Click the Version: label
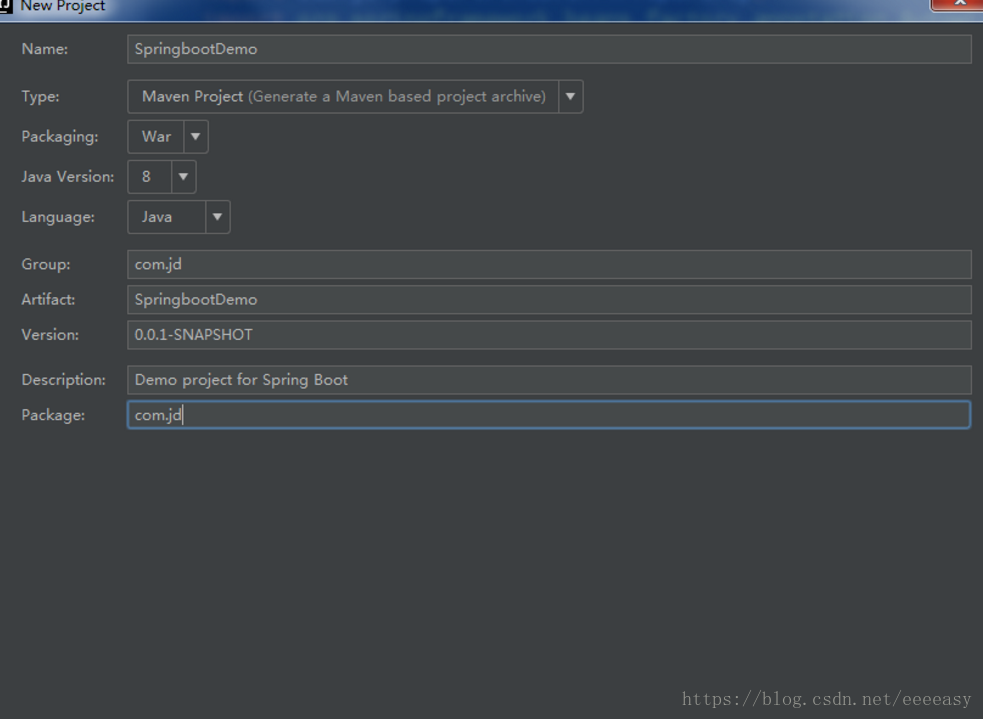Image resolution: width=983 pixels, height=719 pixels. (50, 335)
